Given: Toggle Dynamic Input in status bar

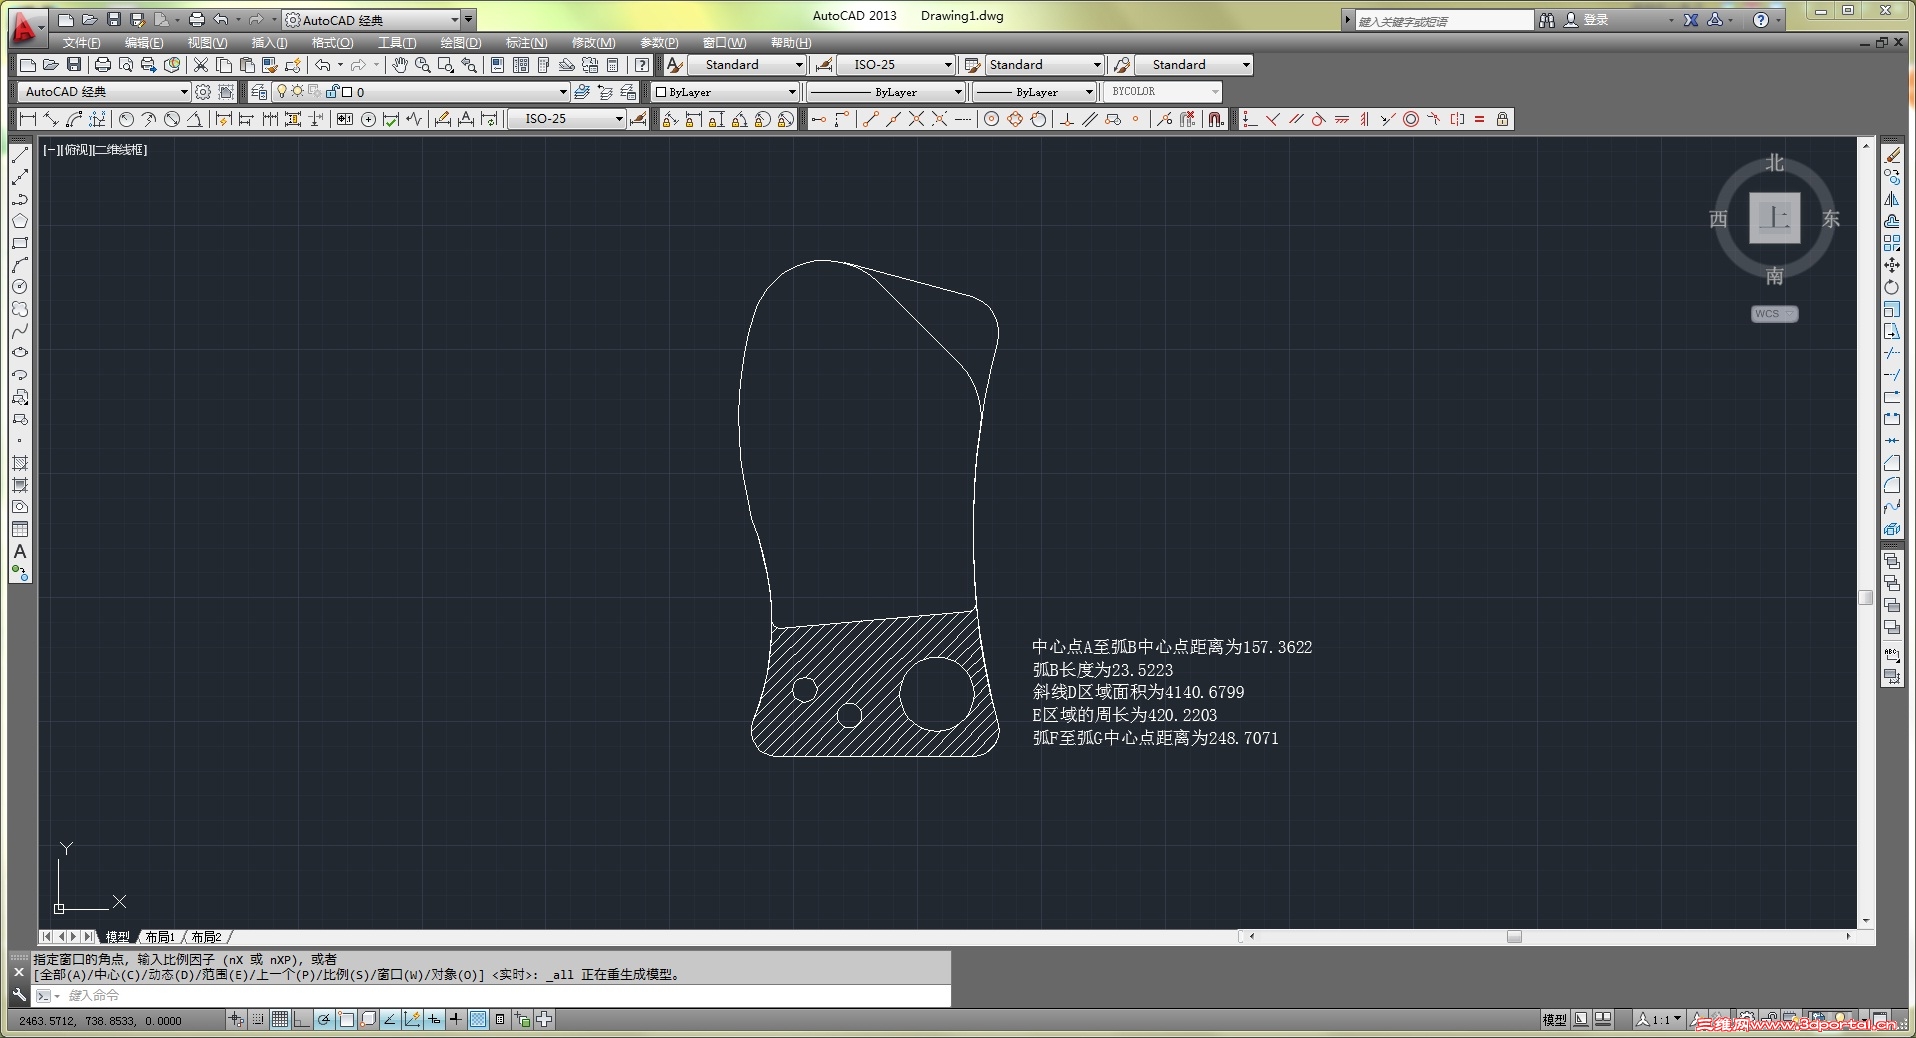Looking at the screenshot, I should [434, 1020].
